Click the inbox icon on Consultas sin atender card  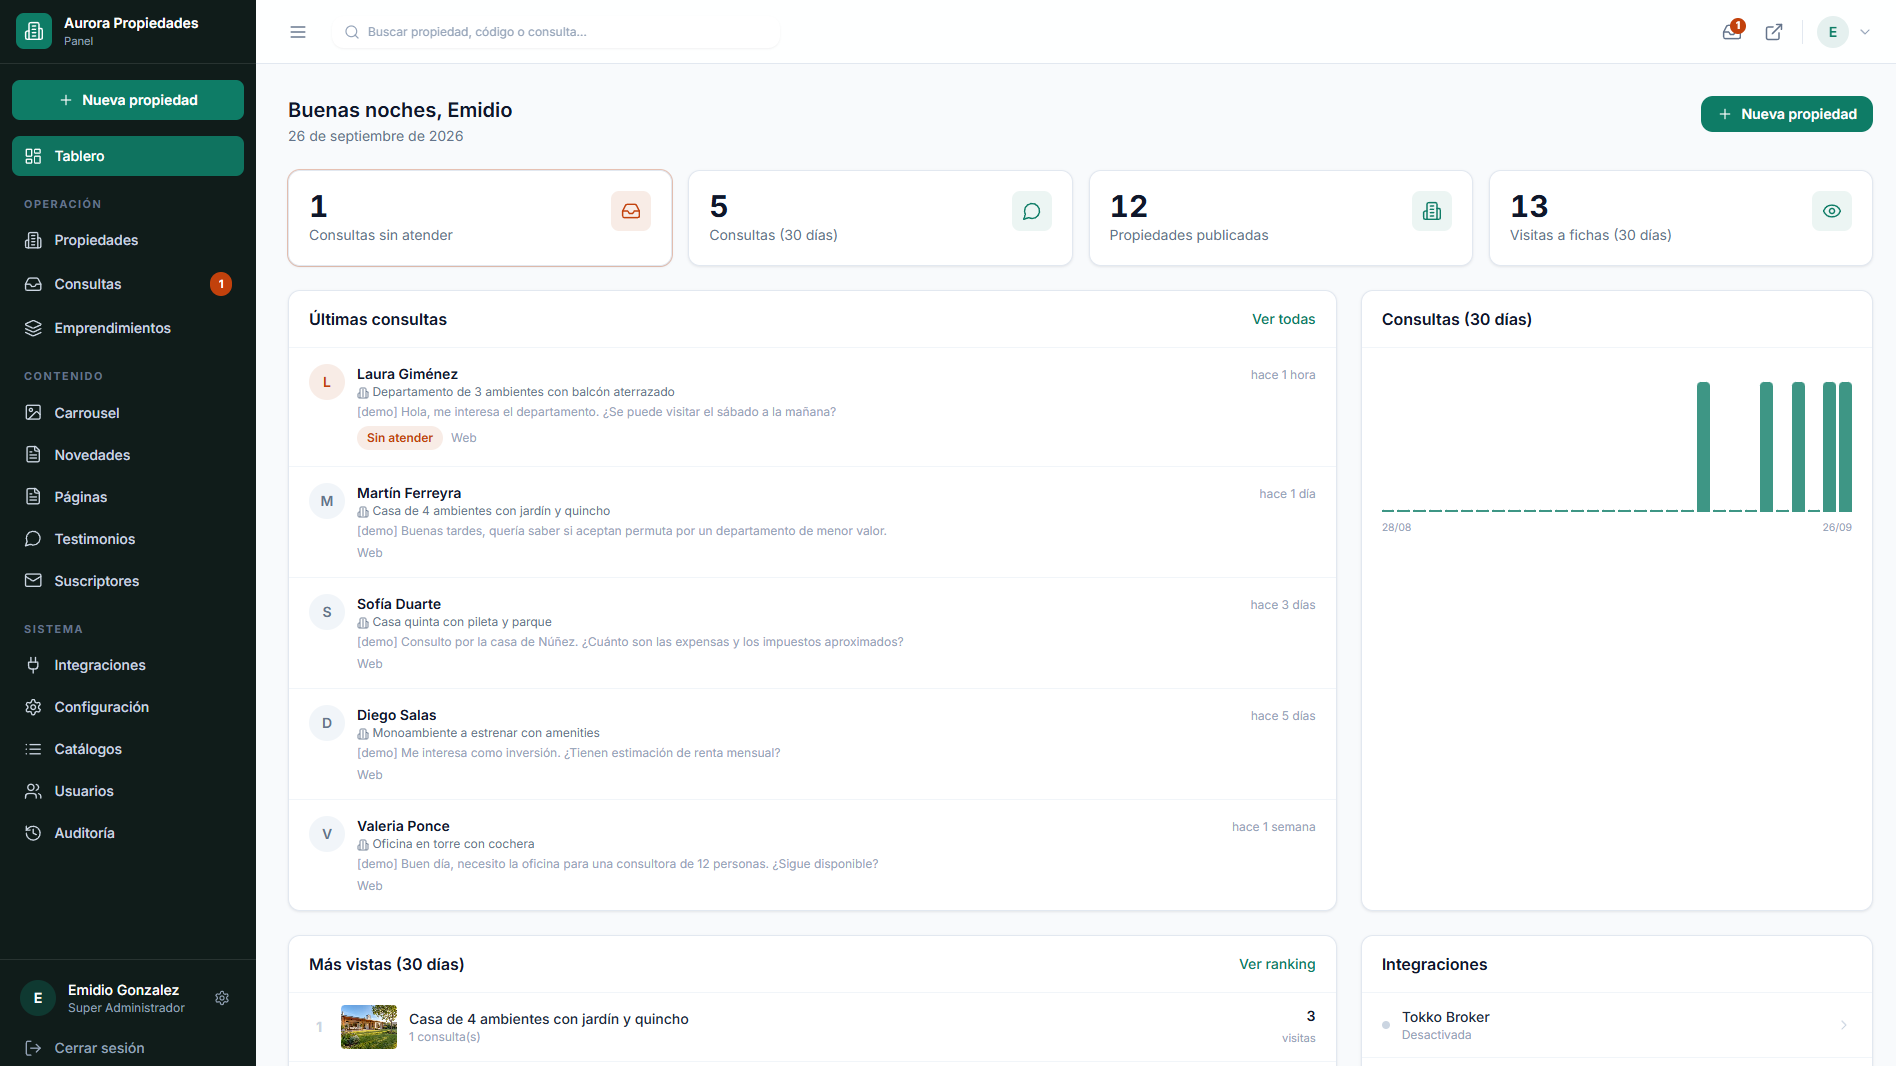(631, 211)
